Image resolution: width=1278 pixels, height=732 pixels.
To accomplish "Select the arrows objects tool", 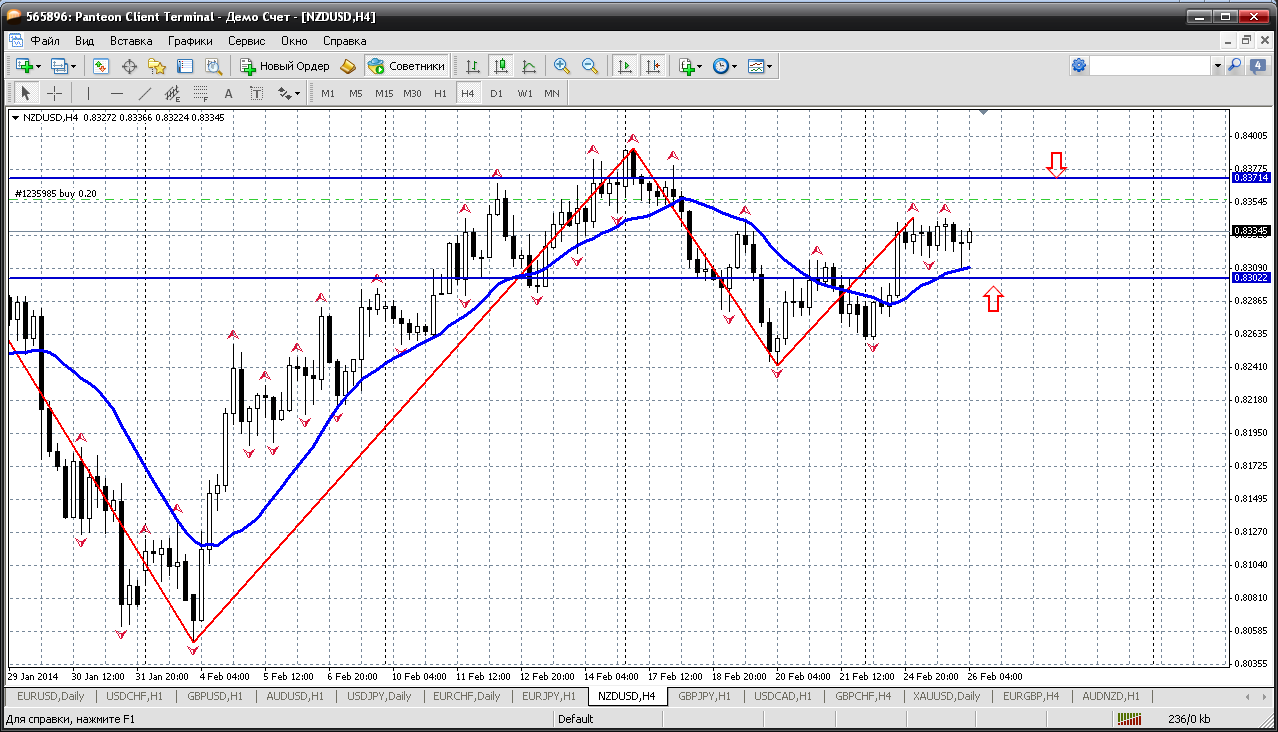I will [284, 93].
